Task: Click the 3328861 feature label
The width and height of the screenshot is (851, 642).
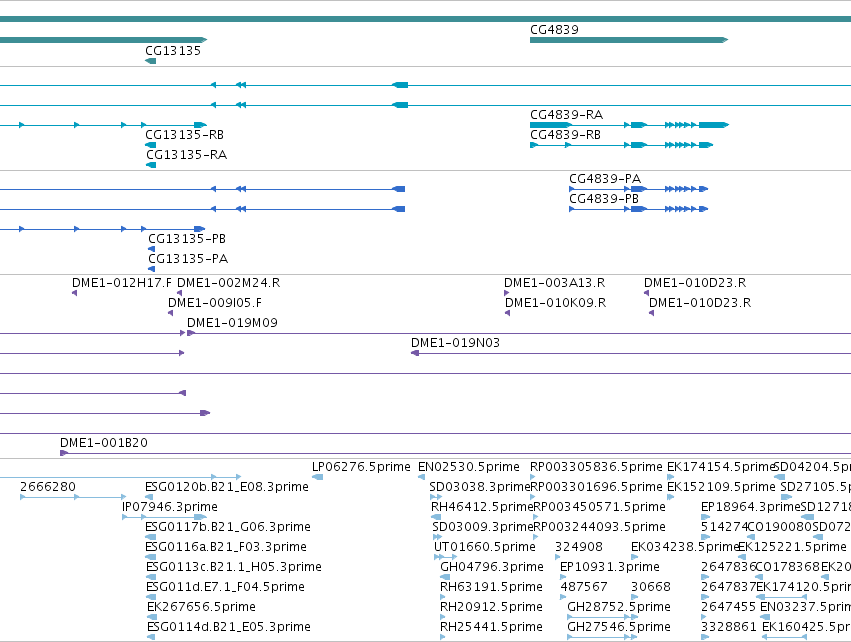Action: click(x=728, y=627)
